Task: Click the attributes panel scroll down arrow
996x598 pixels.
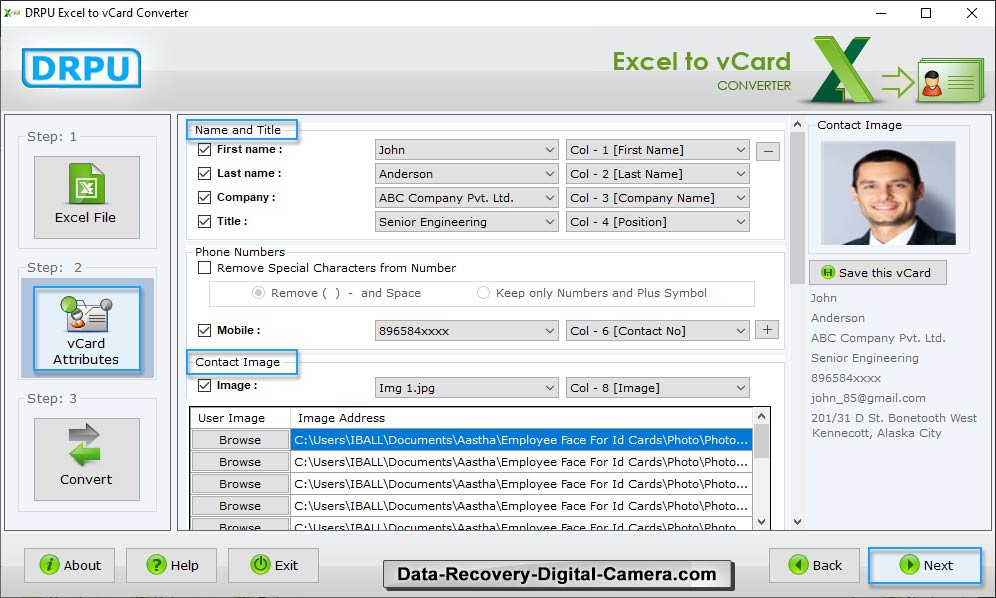Action: pos(797,522)
